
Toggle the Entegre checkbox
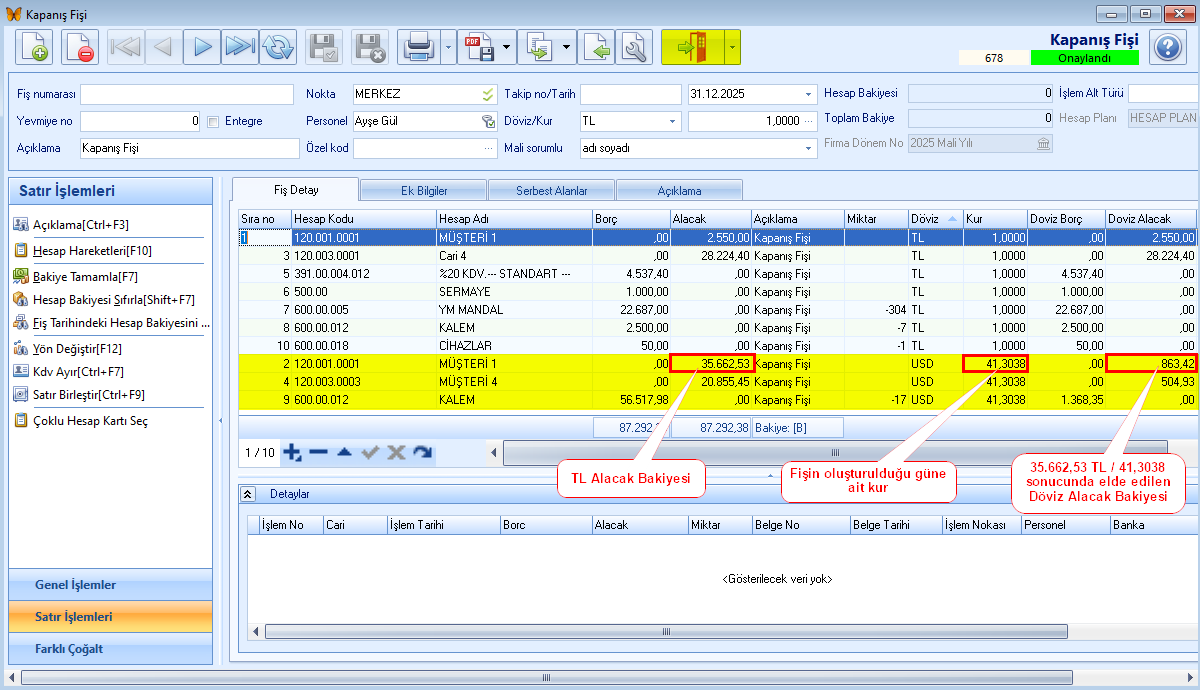click(213, 122)
